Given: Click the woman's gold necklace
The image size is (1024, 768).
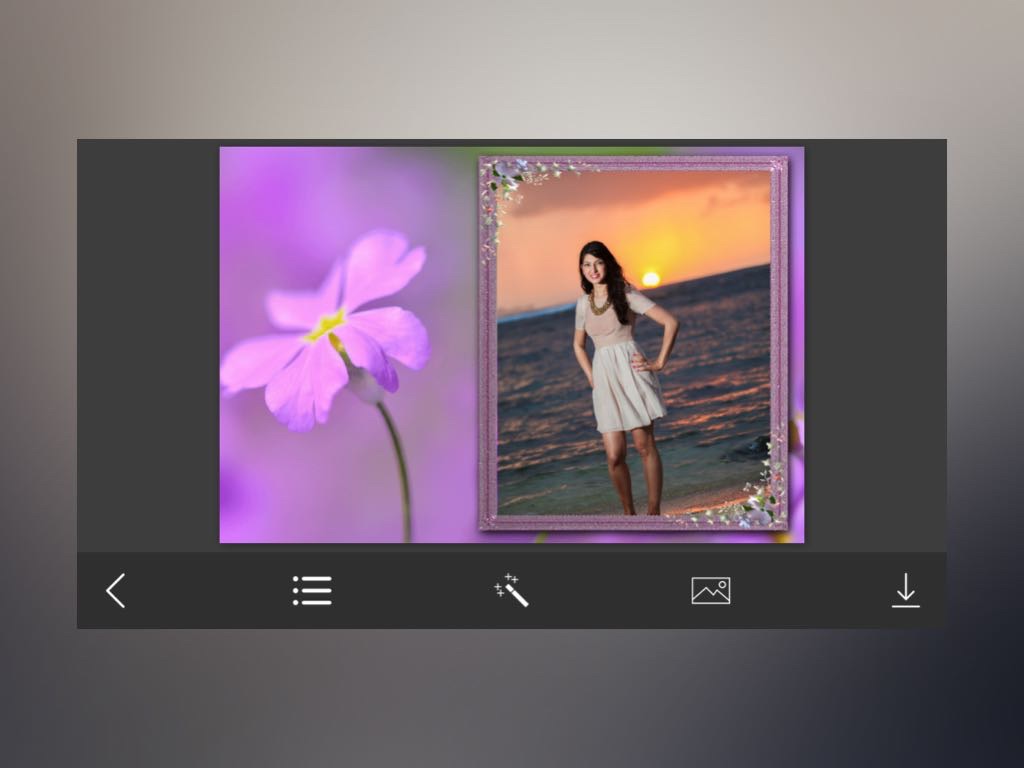Looking at the screenshot, I should click(x=600, y=303).
